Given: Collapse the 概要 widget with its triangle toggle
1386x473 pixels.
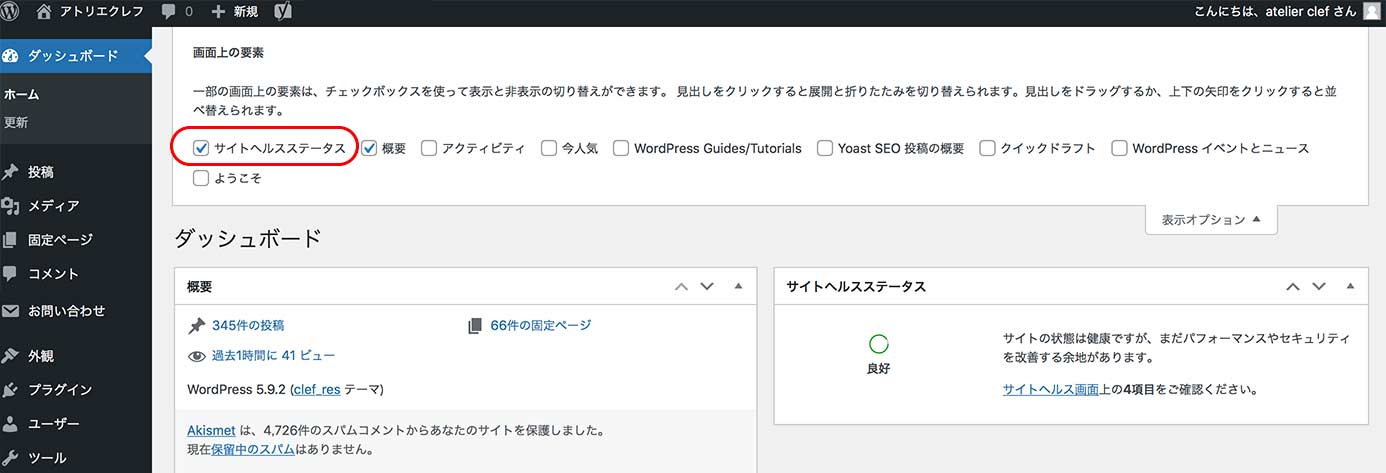Looking at the screenshot, I should [738, 286].
